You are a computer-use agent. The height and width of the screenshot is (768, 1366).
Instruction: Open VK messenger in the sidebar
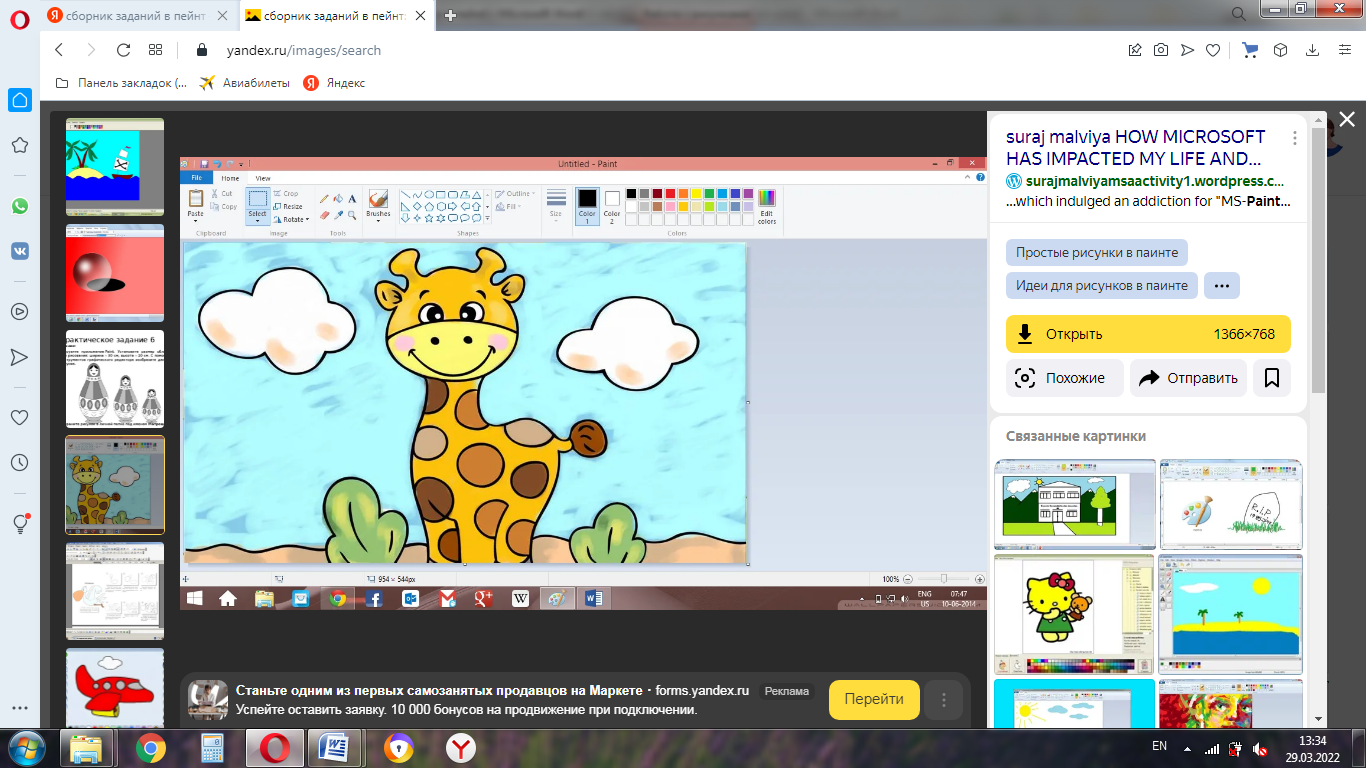tap(20, 251)
